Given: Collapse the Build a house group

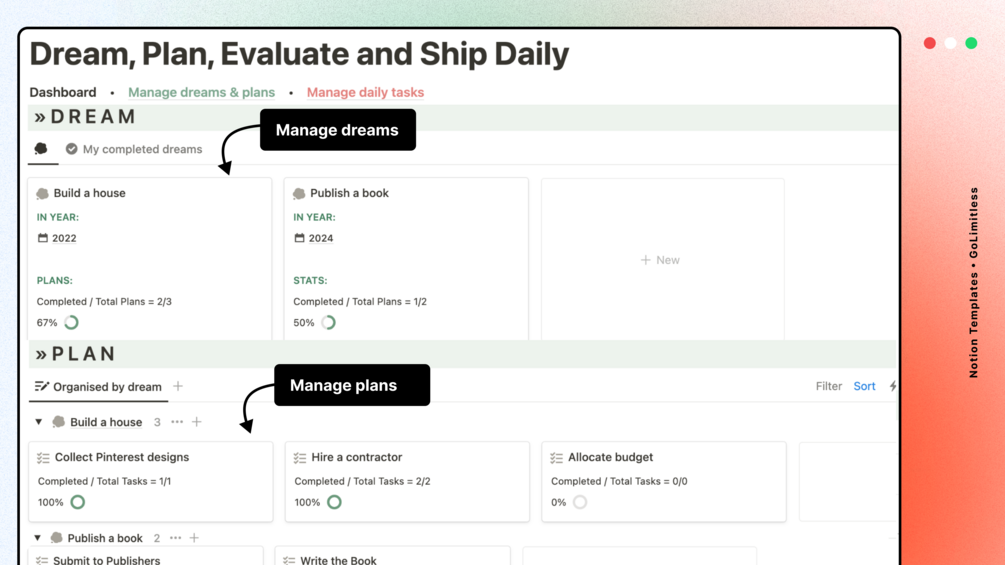Looking at the screenshot, I should [39, 422].
